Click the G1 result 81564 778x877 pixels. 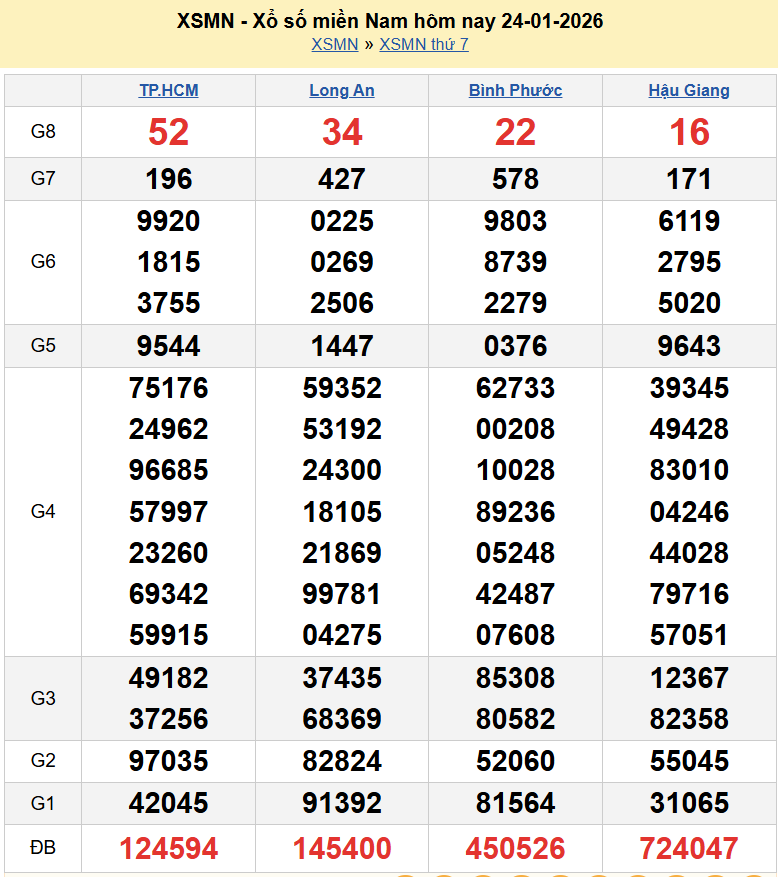click(x=515, y=803)
